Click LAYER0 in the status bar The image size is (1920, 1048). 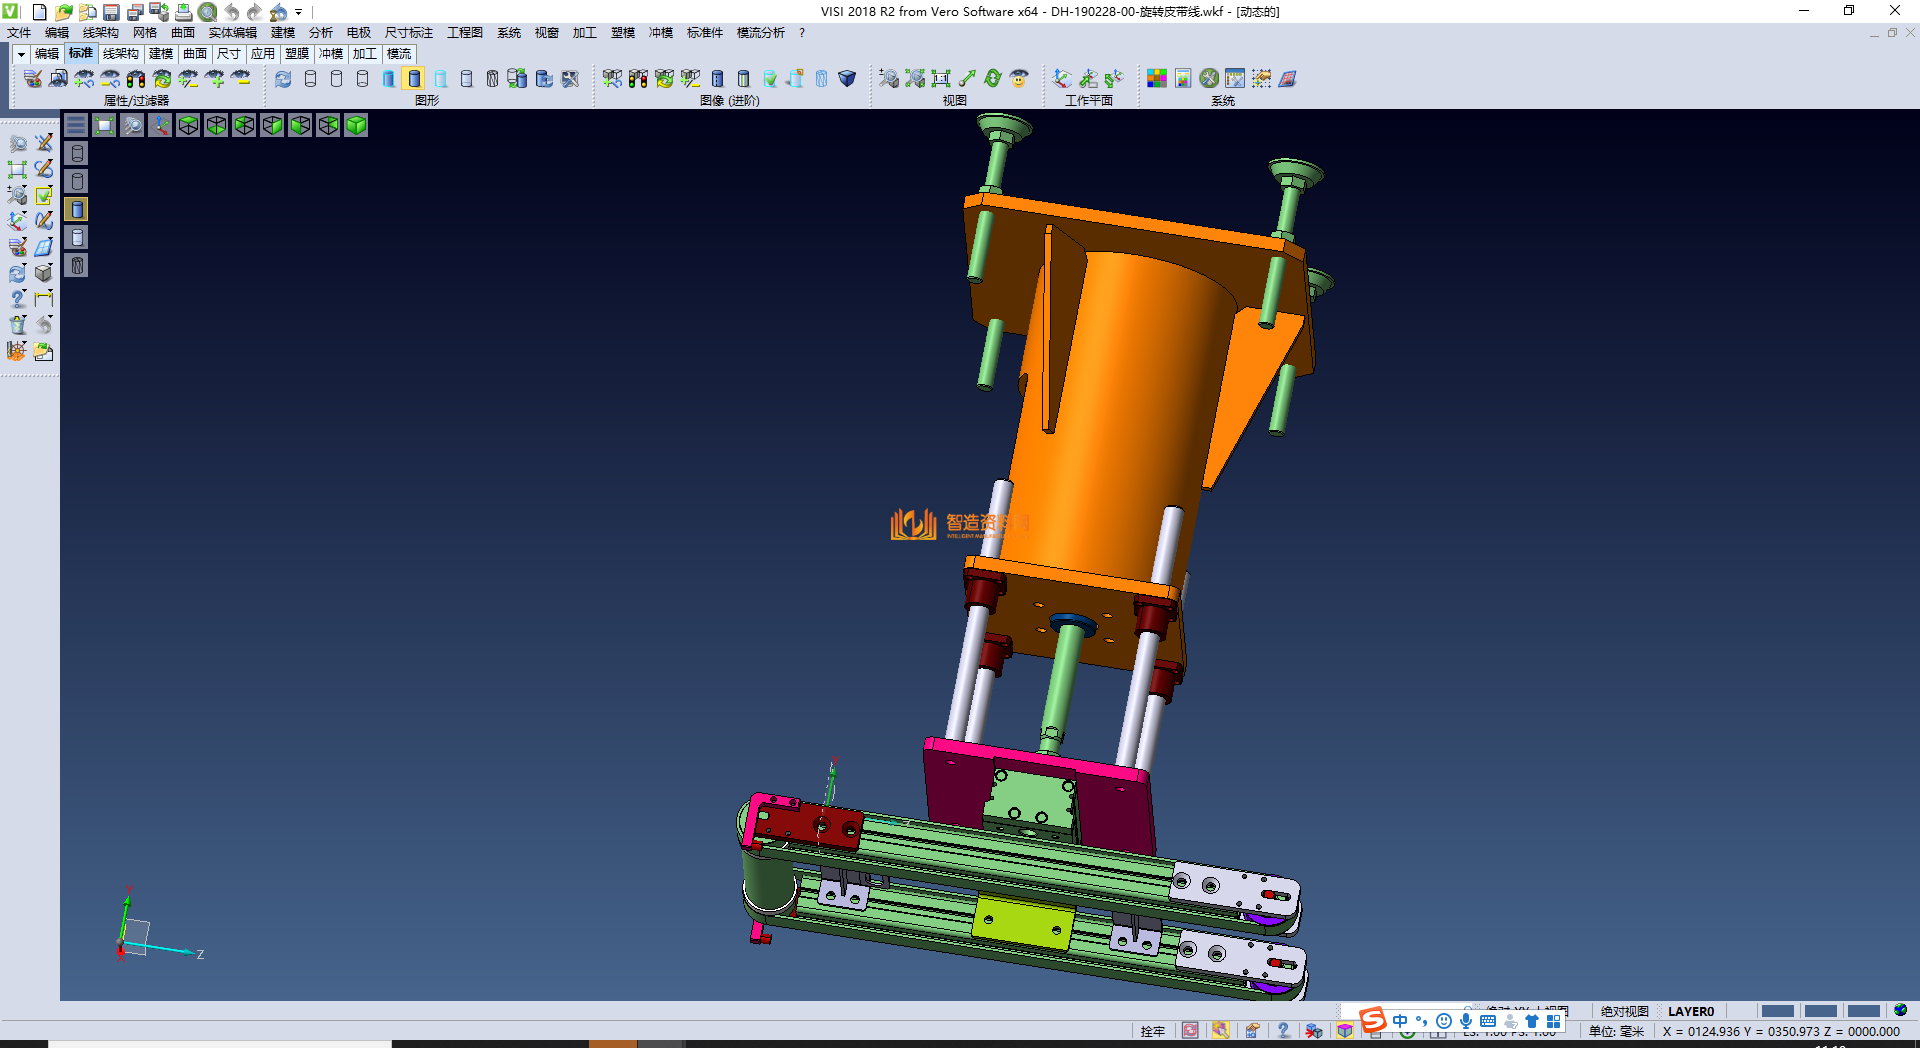click(1690, 1011)
